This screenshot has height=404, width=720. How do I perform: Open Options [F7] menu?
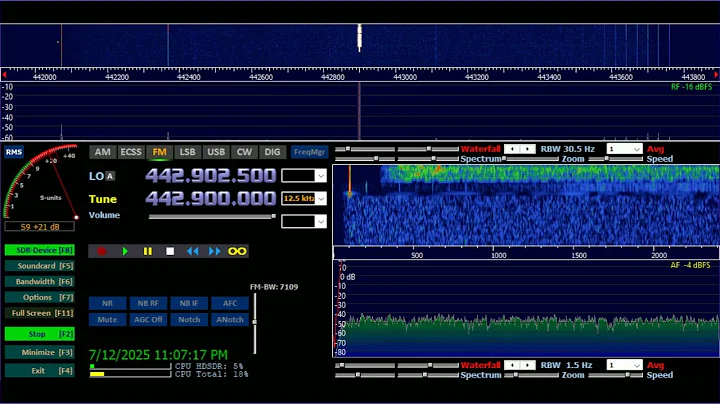(39, 297)
